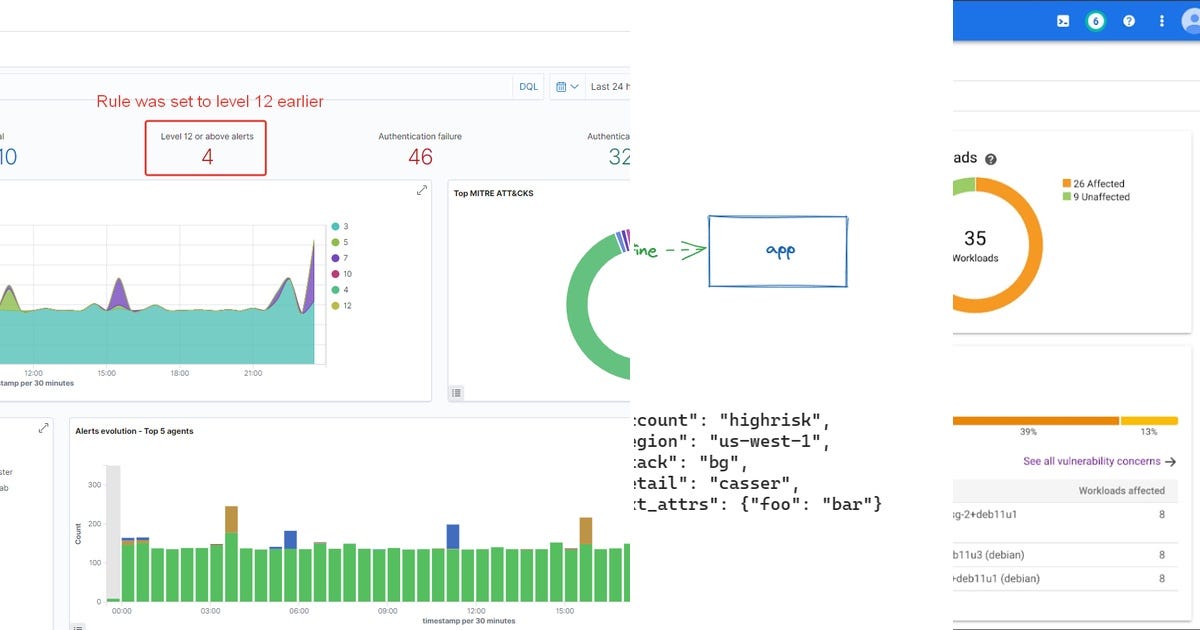Toggle level 12 series in chart legend

pyautogui.click(x=342, y=306)
